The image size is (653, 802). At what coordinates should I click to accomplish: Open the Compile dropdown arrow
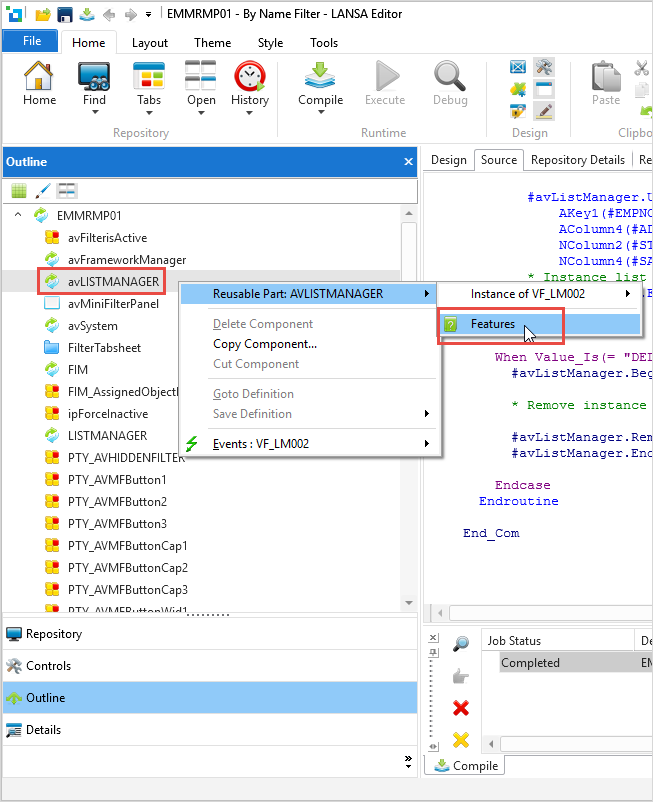pos(321,112)
